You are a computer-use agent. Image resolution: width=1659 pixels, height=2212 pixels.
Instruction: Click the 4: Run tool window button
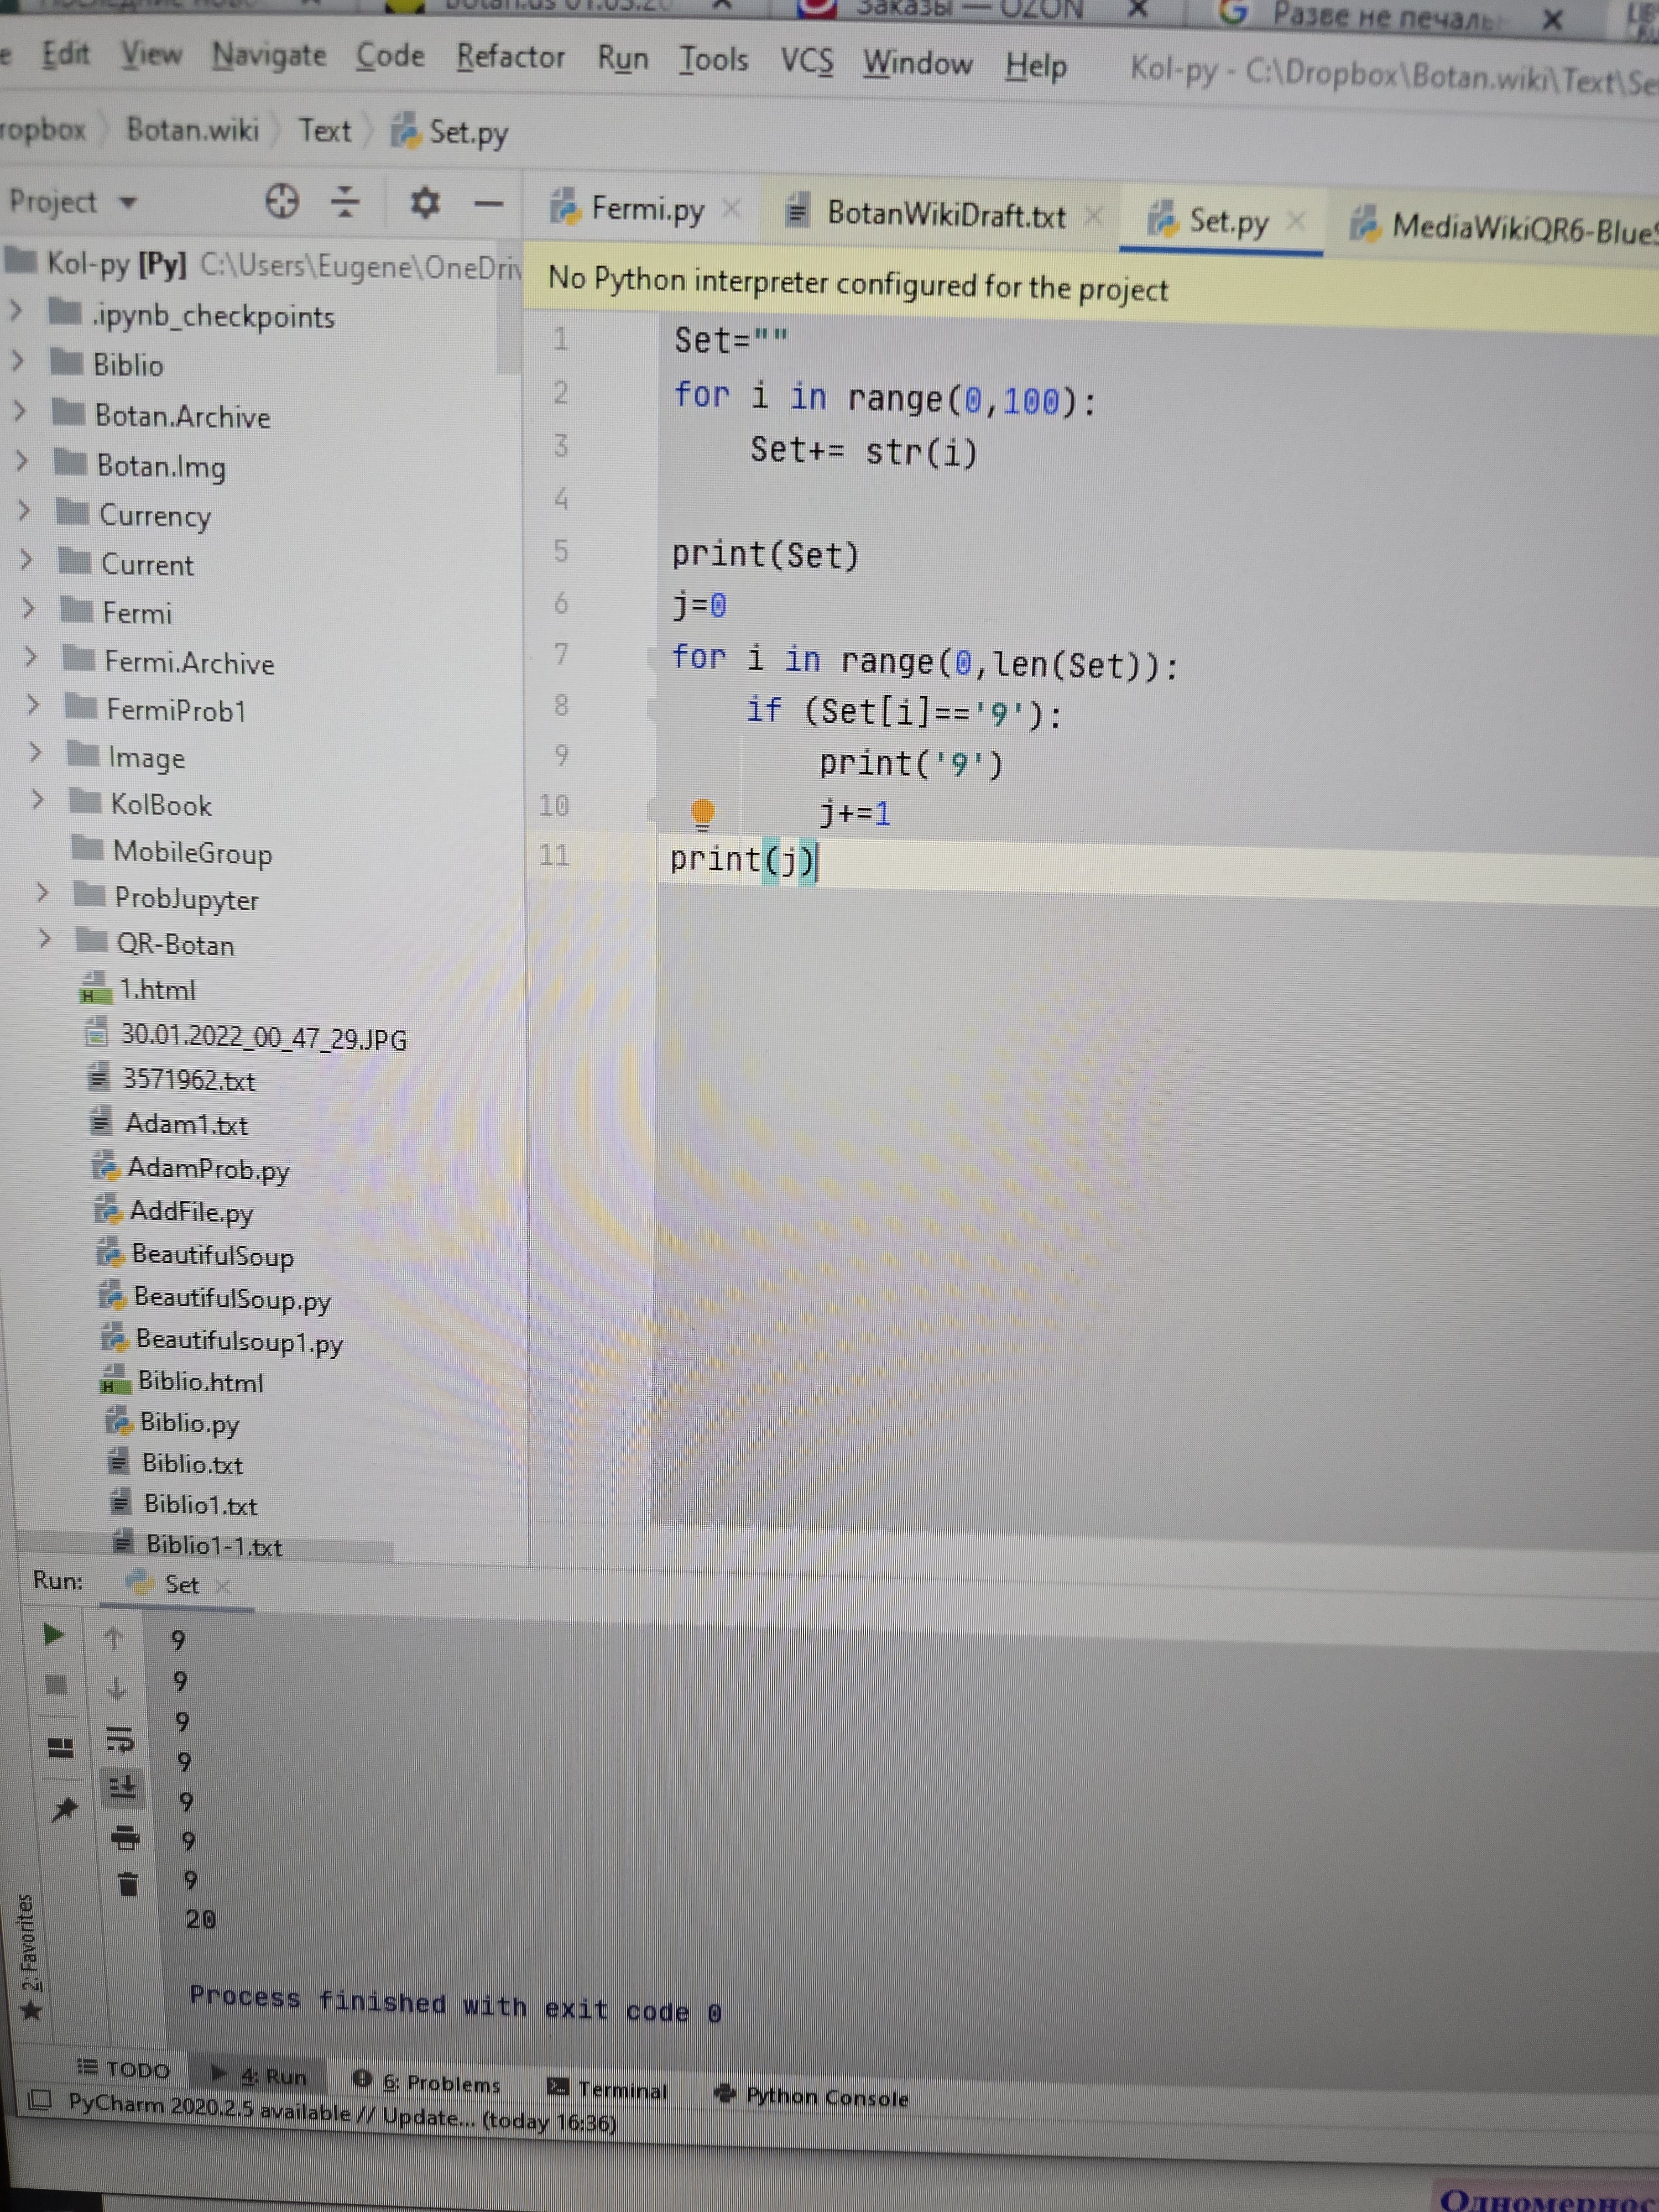pos(260,2076)
